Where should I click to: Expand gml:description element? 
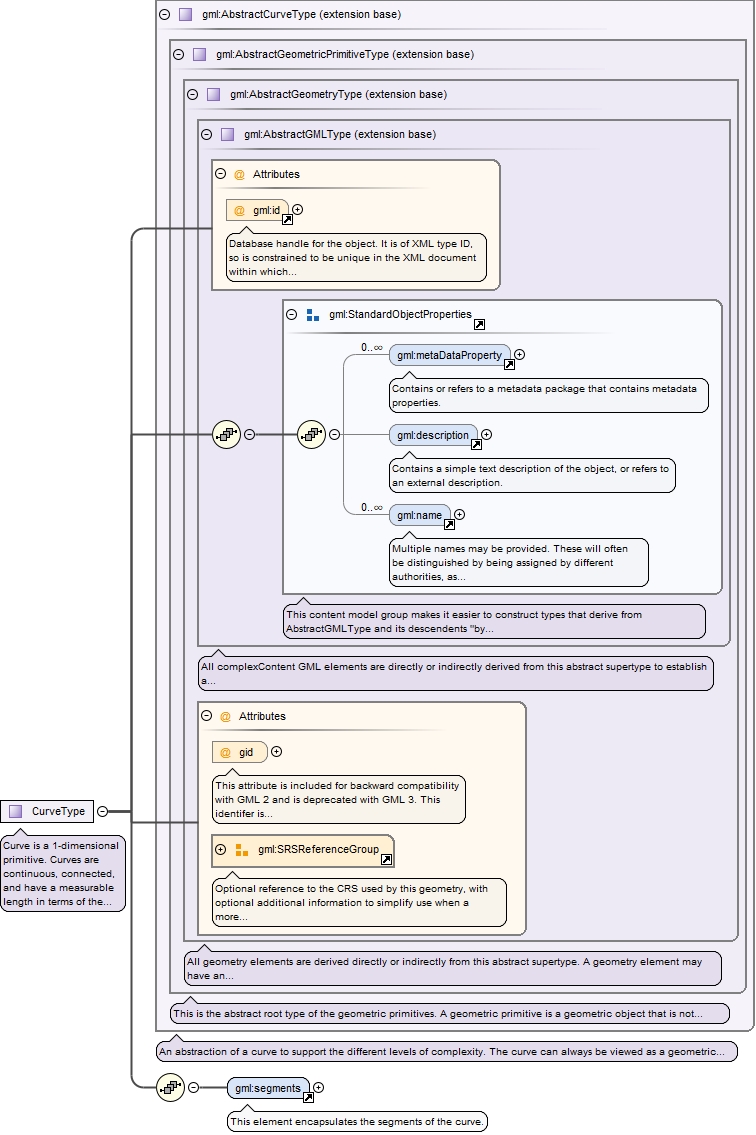487,434
